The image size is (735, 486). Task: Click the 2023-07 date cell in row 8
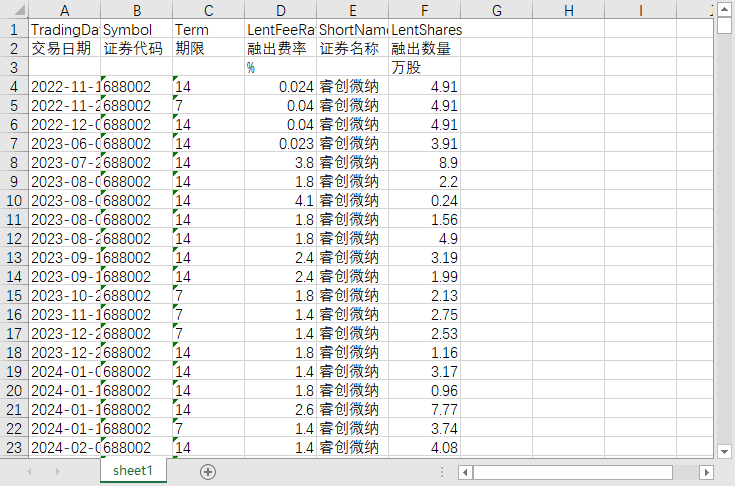pos(64,163)
